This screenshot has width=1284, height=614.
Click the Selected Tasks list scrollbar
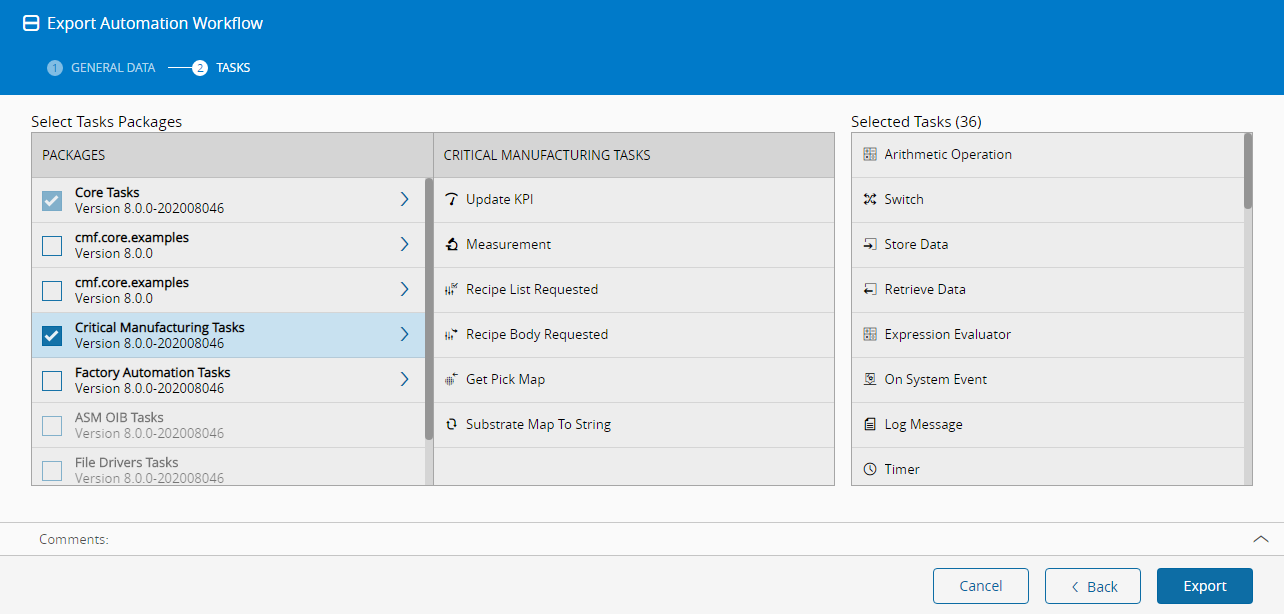pos(1247,172)
